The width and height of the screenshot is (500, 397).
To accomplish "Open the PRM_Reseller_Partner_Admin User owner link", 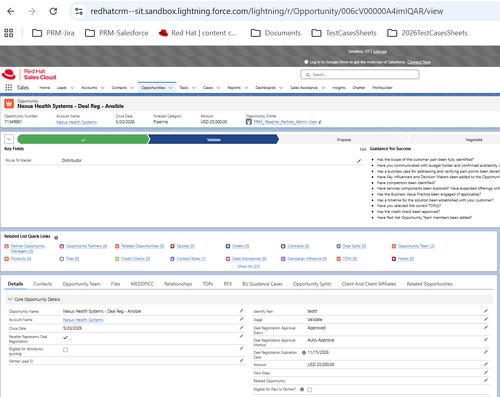I will (x=285, y=122).
